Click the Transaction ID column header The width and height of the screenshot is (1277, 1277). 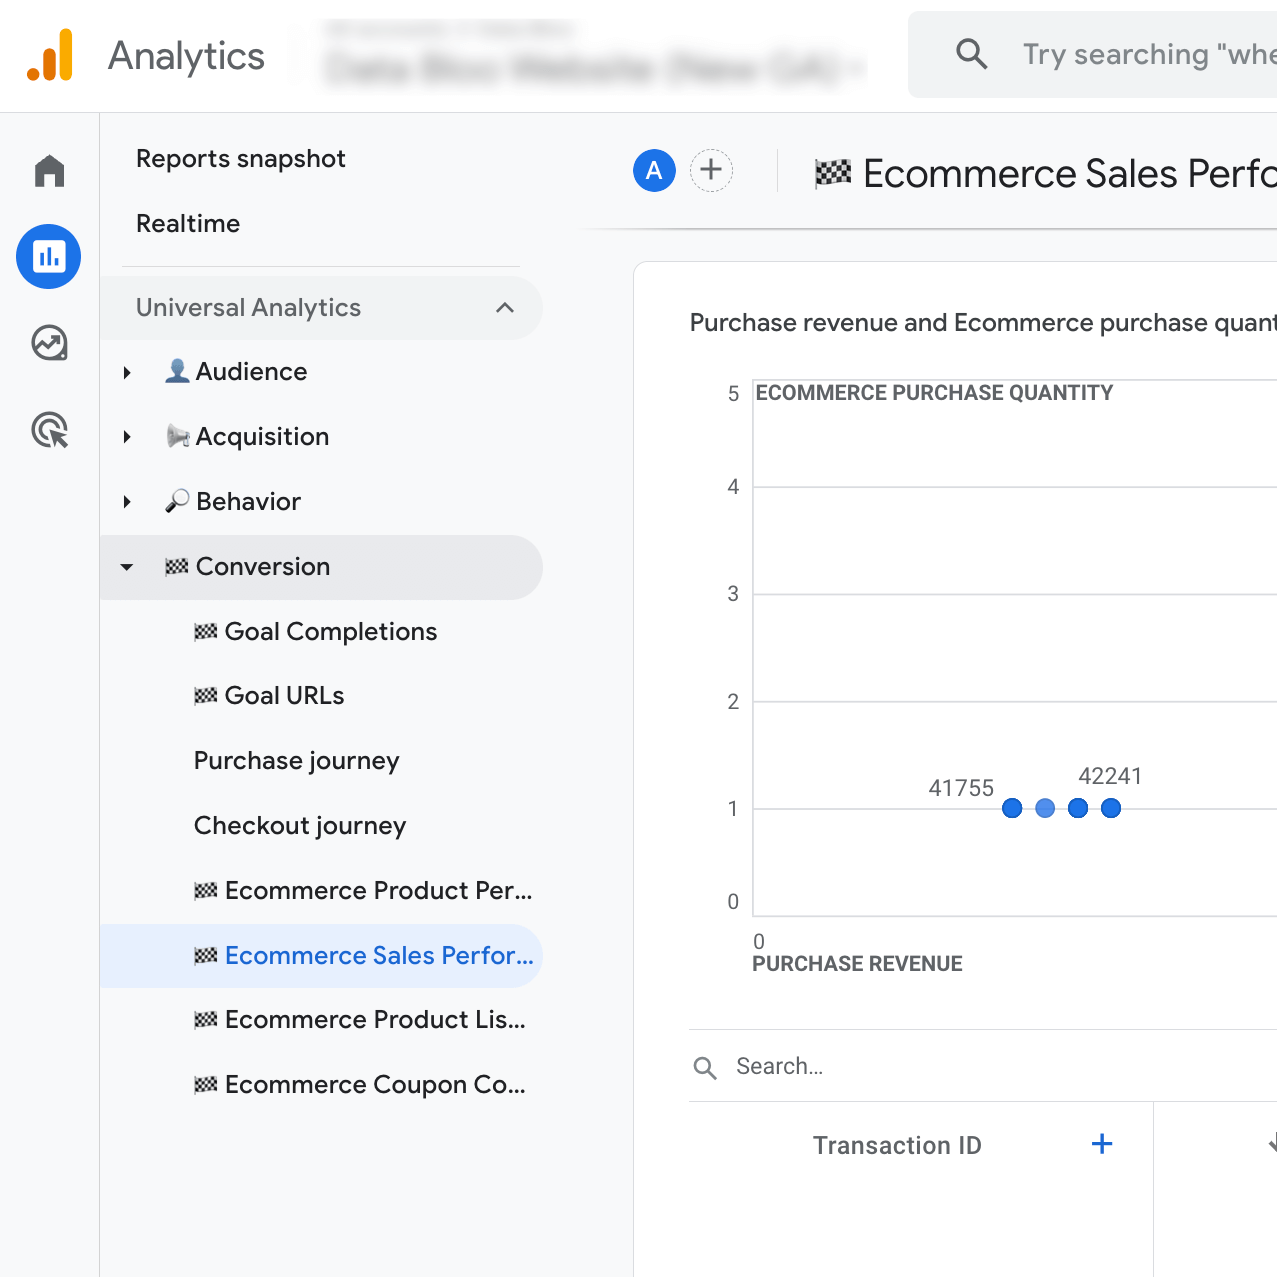[x=897, y=1145]
